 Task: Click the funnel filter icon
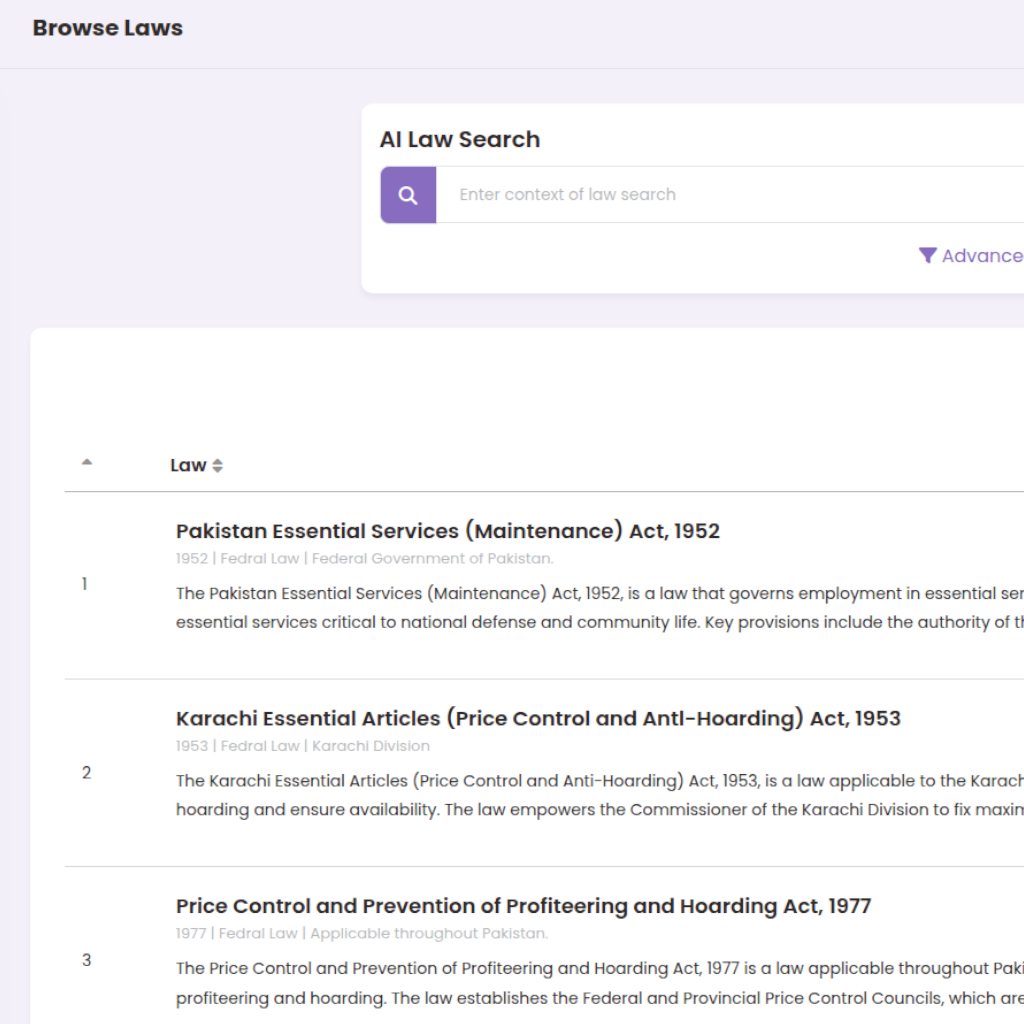(927, 256)
